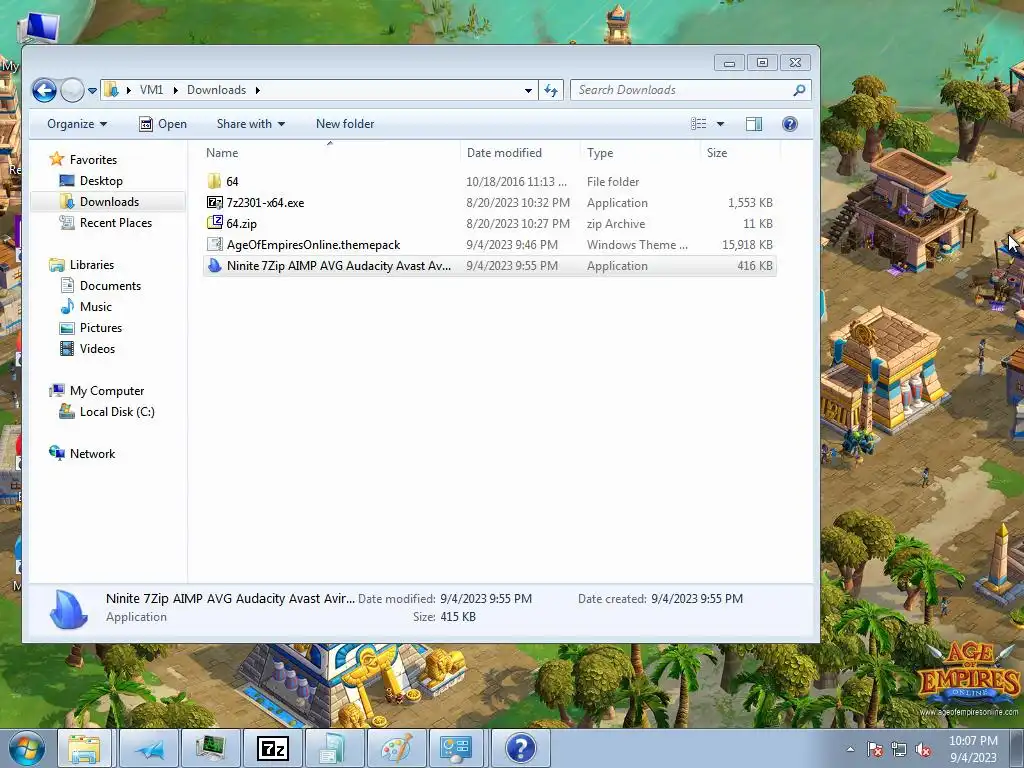Open the Windows Start menu
1024x768 pixels.
25,748
